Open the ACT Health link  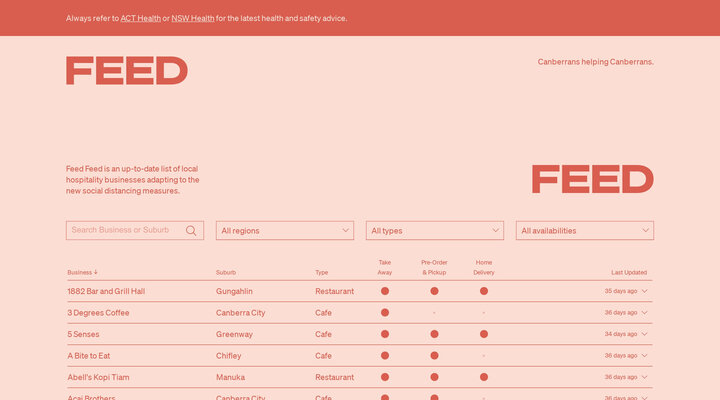pos(140,18)
